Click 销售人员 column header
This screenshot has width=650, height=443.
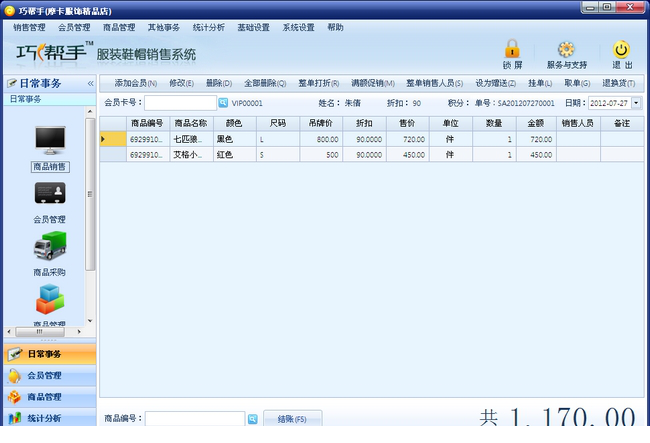click(x=578, y=123)
